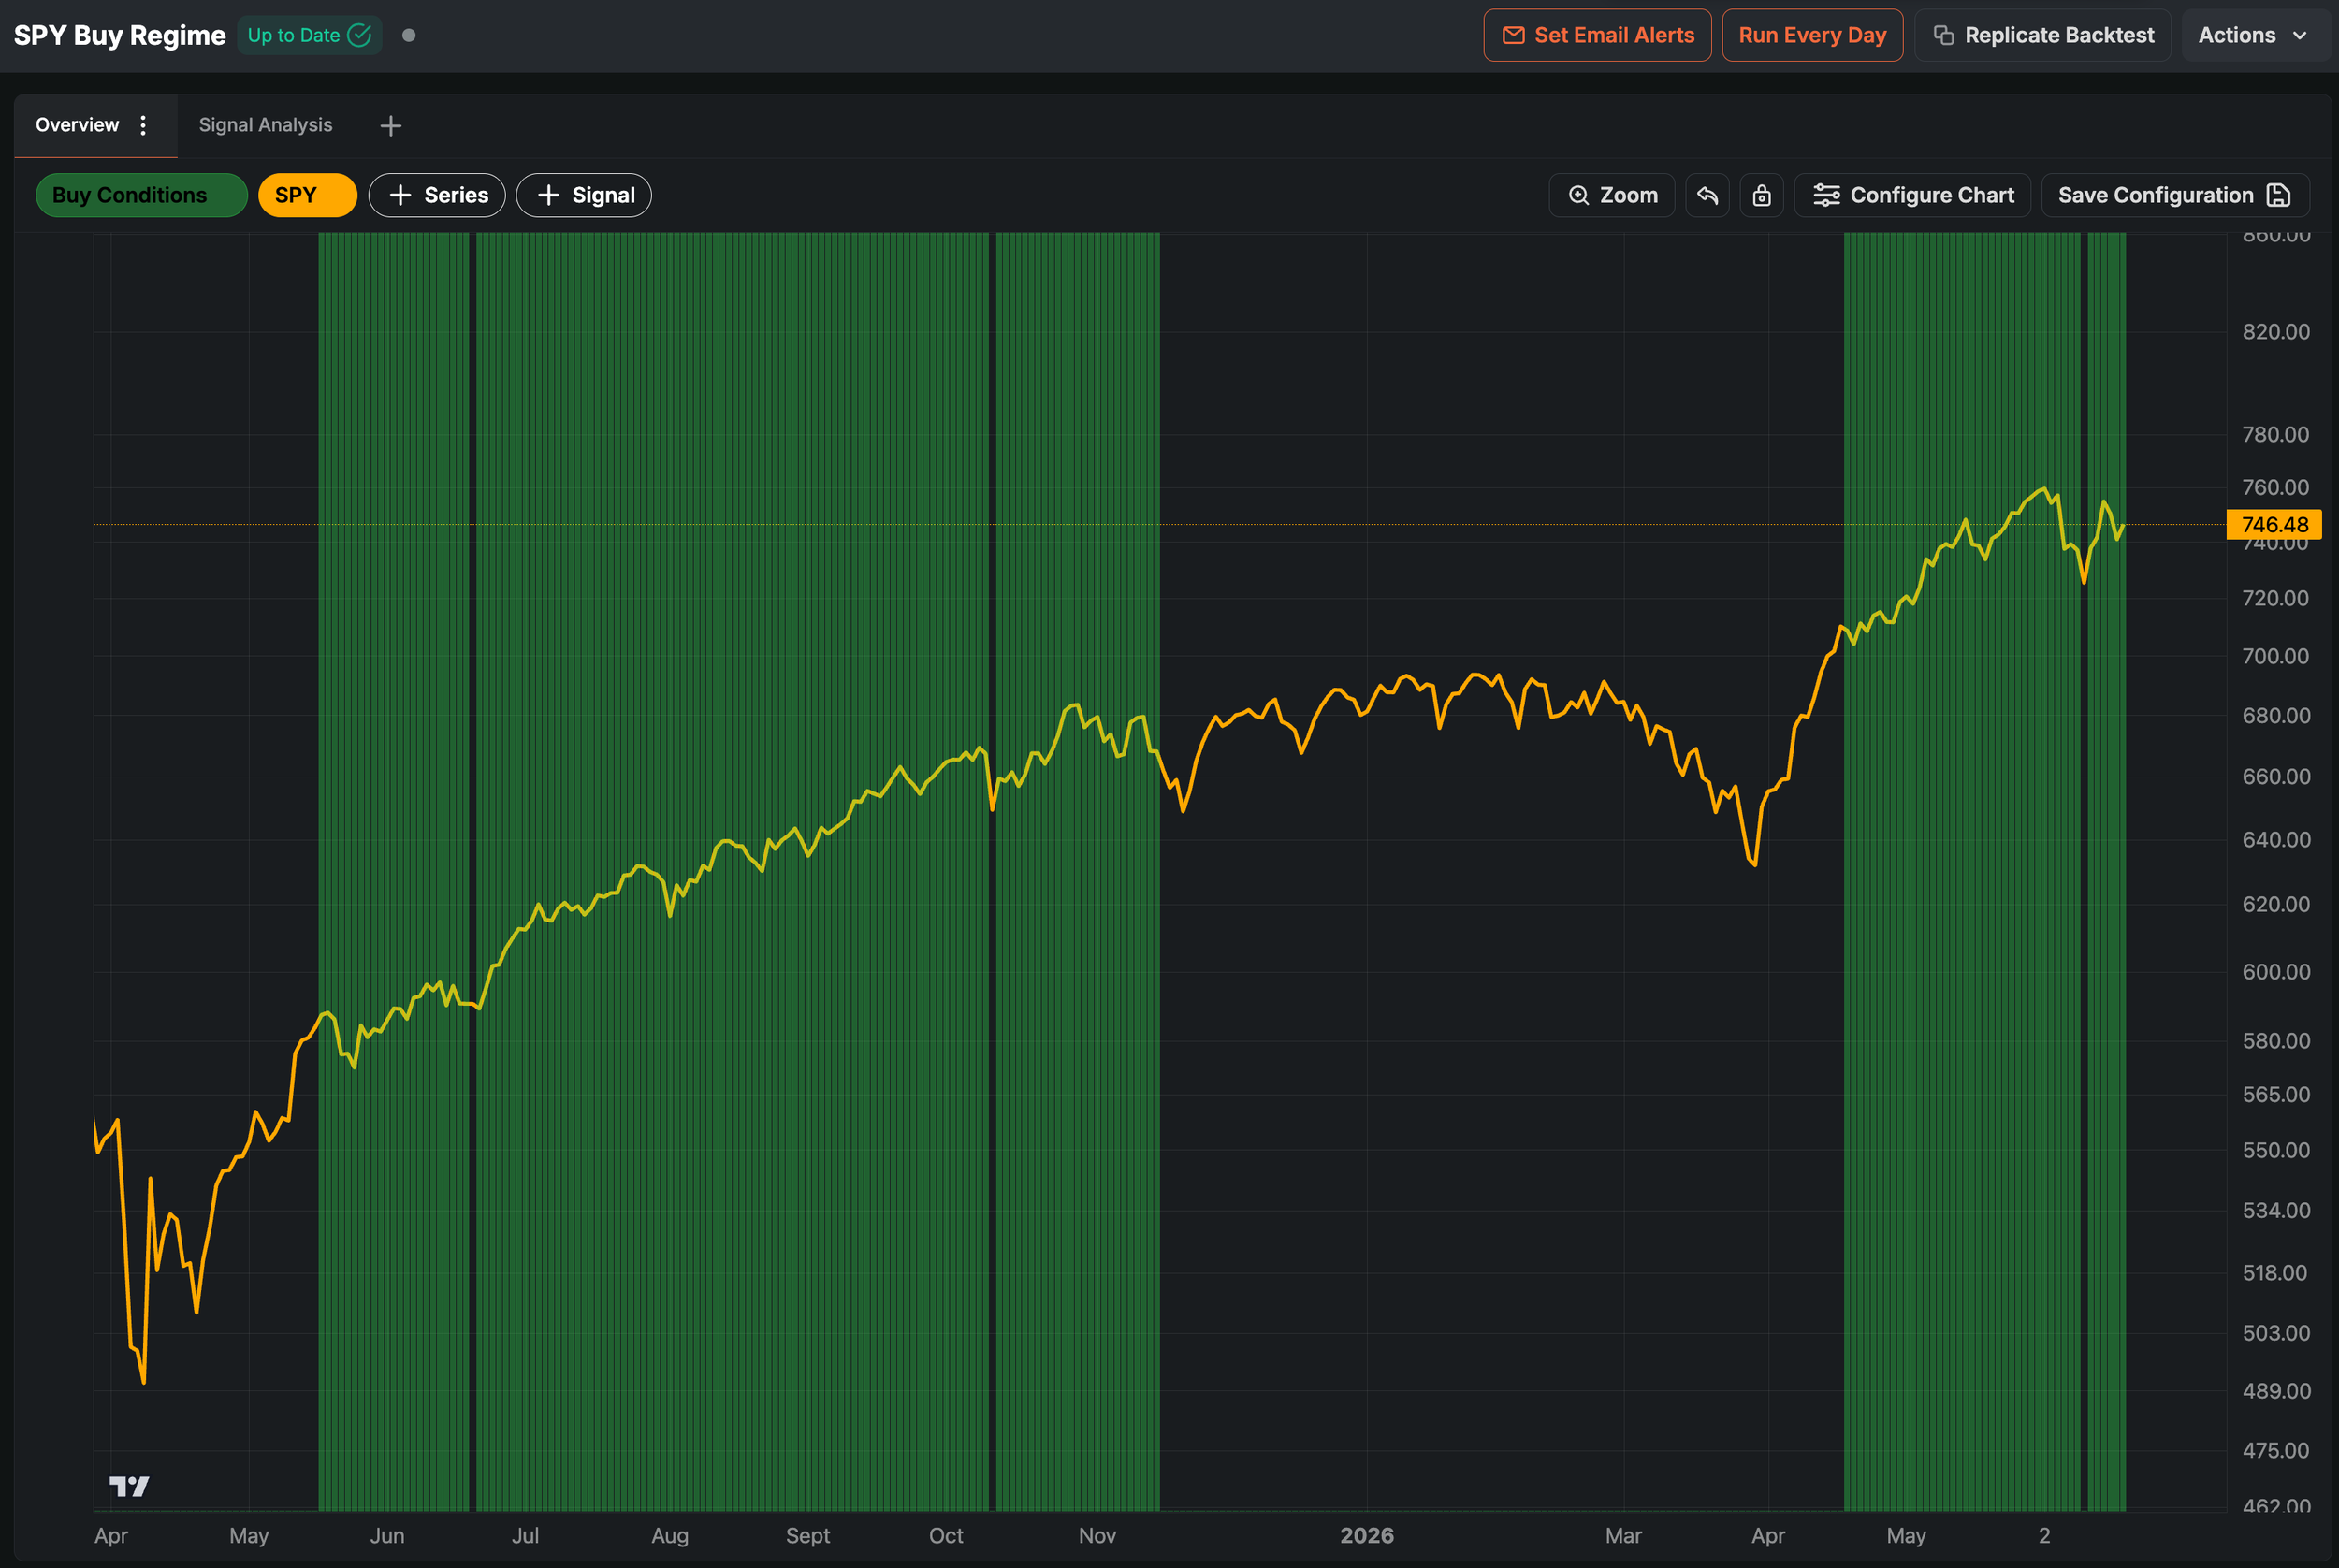Image resolution: width=2339 pixels, height=1568 pixels.
Task: Open the Overview tab three-dot menu
Action: tap(143, 125)
